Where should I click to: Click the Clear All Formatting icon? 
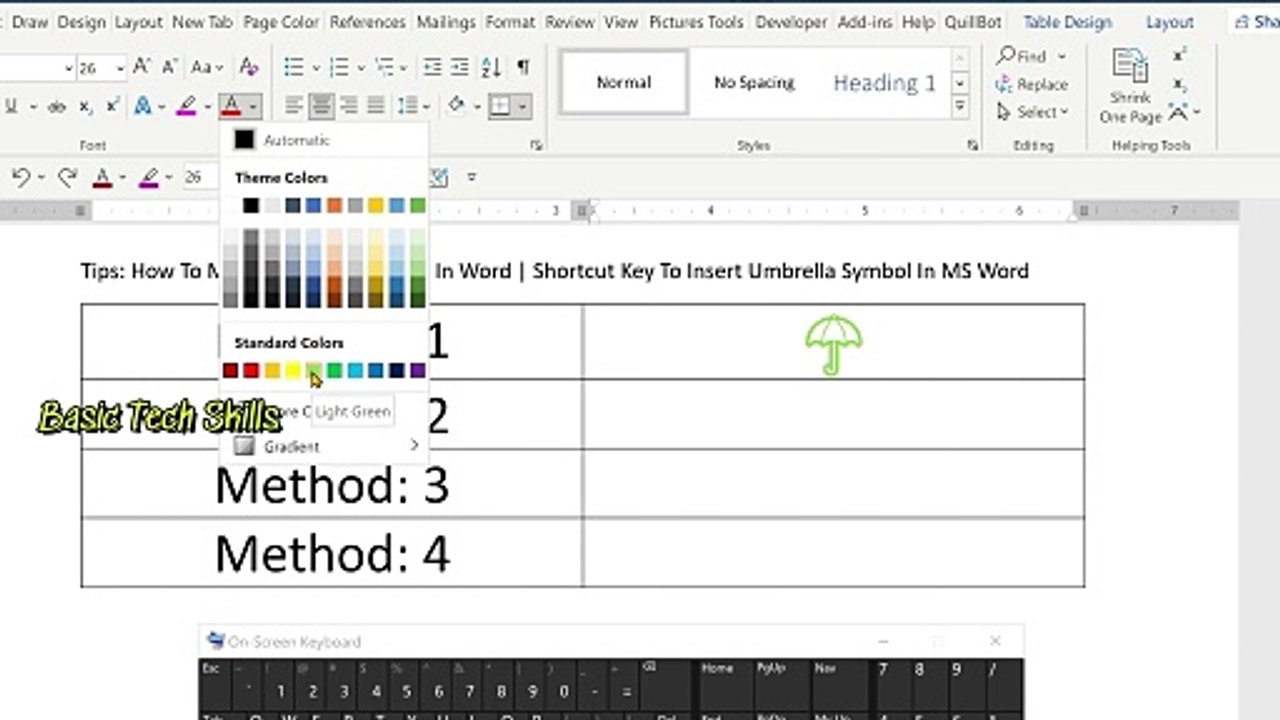coord(248,67)
